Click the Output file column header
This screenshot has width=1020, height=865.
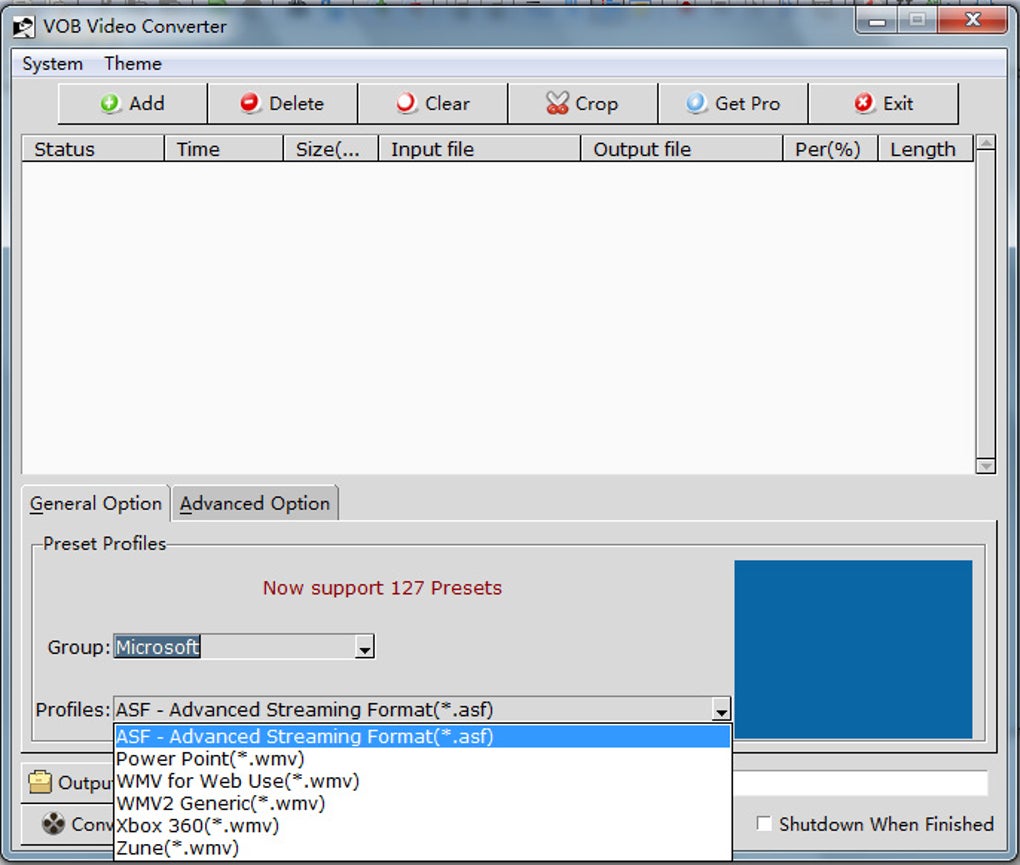coord(682,149)
